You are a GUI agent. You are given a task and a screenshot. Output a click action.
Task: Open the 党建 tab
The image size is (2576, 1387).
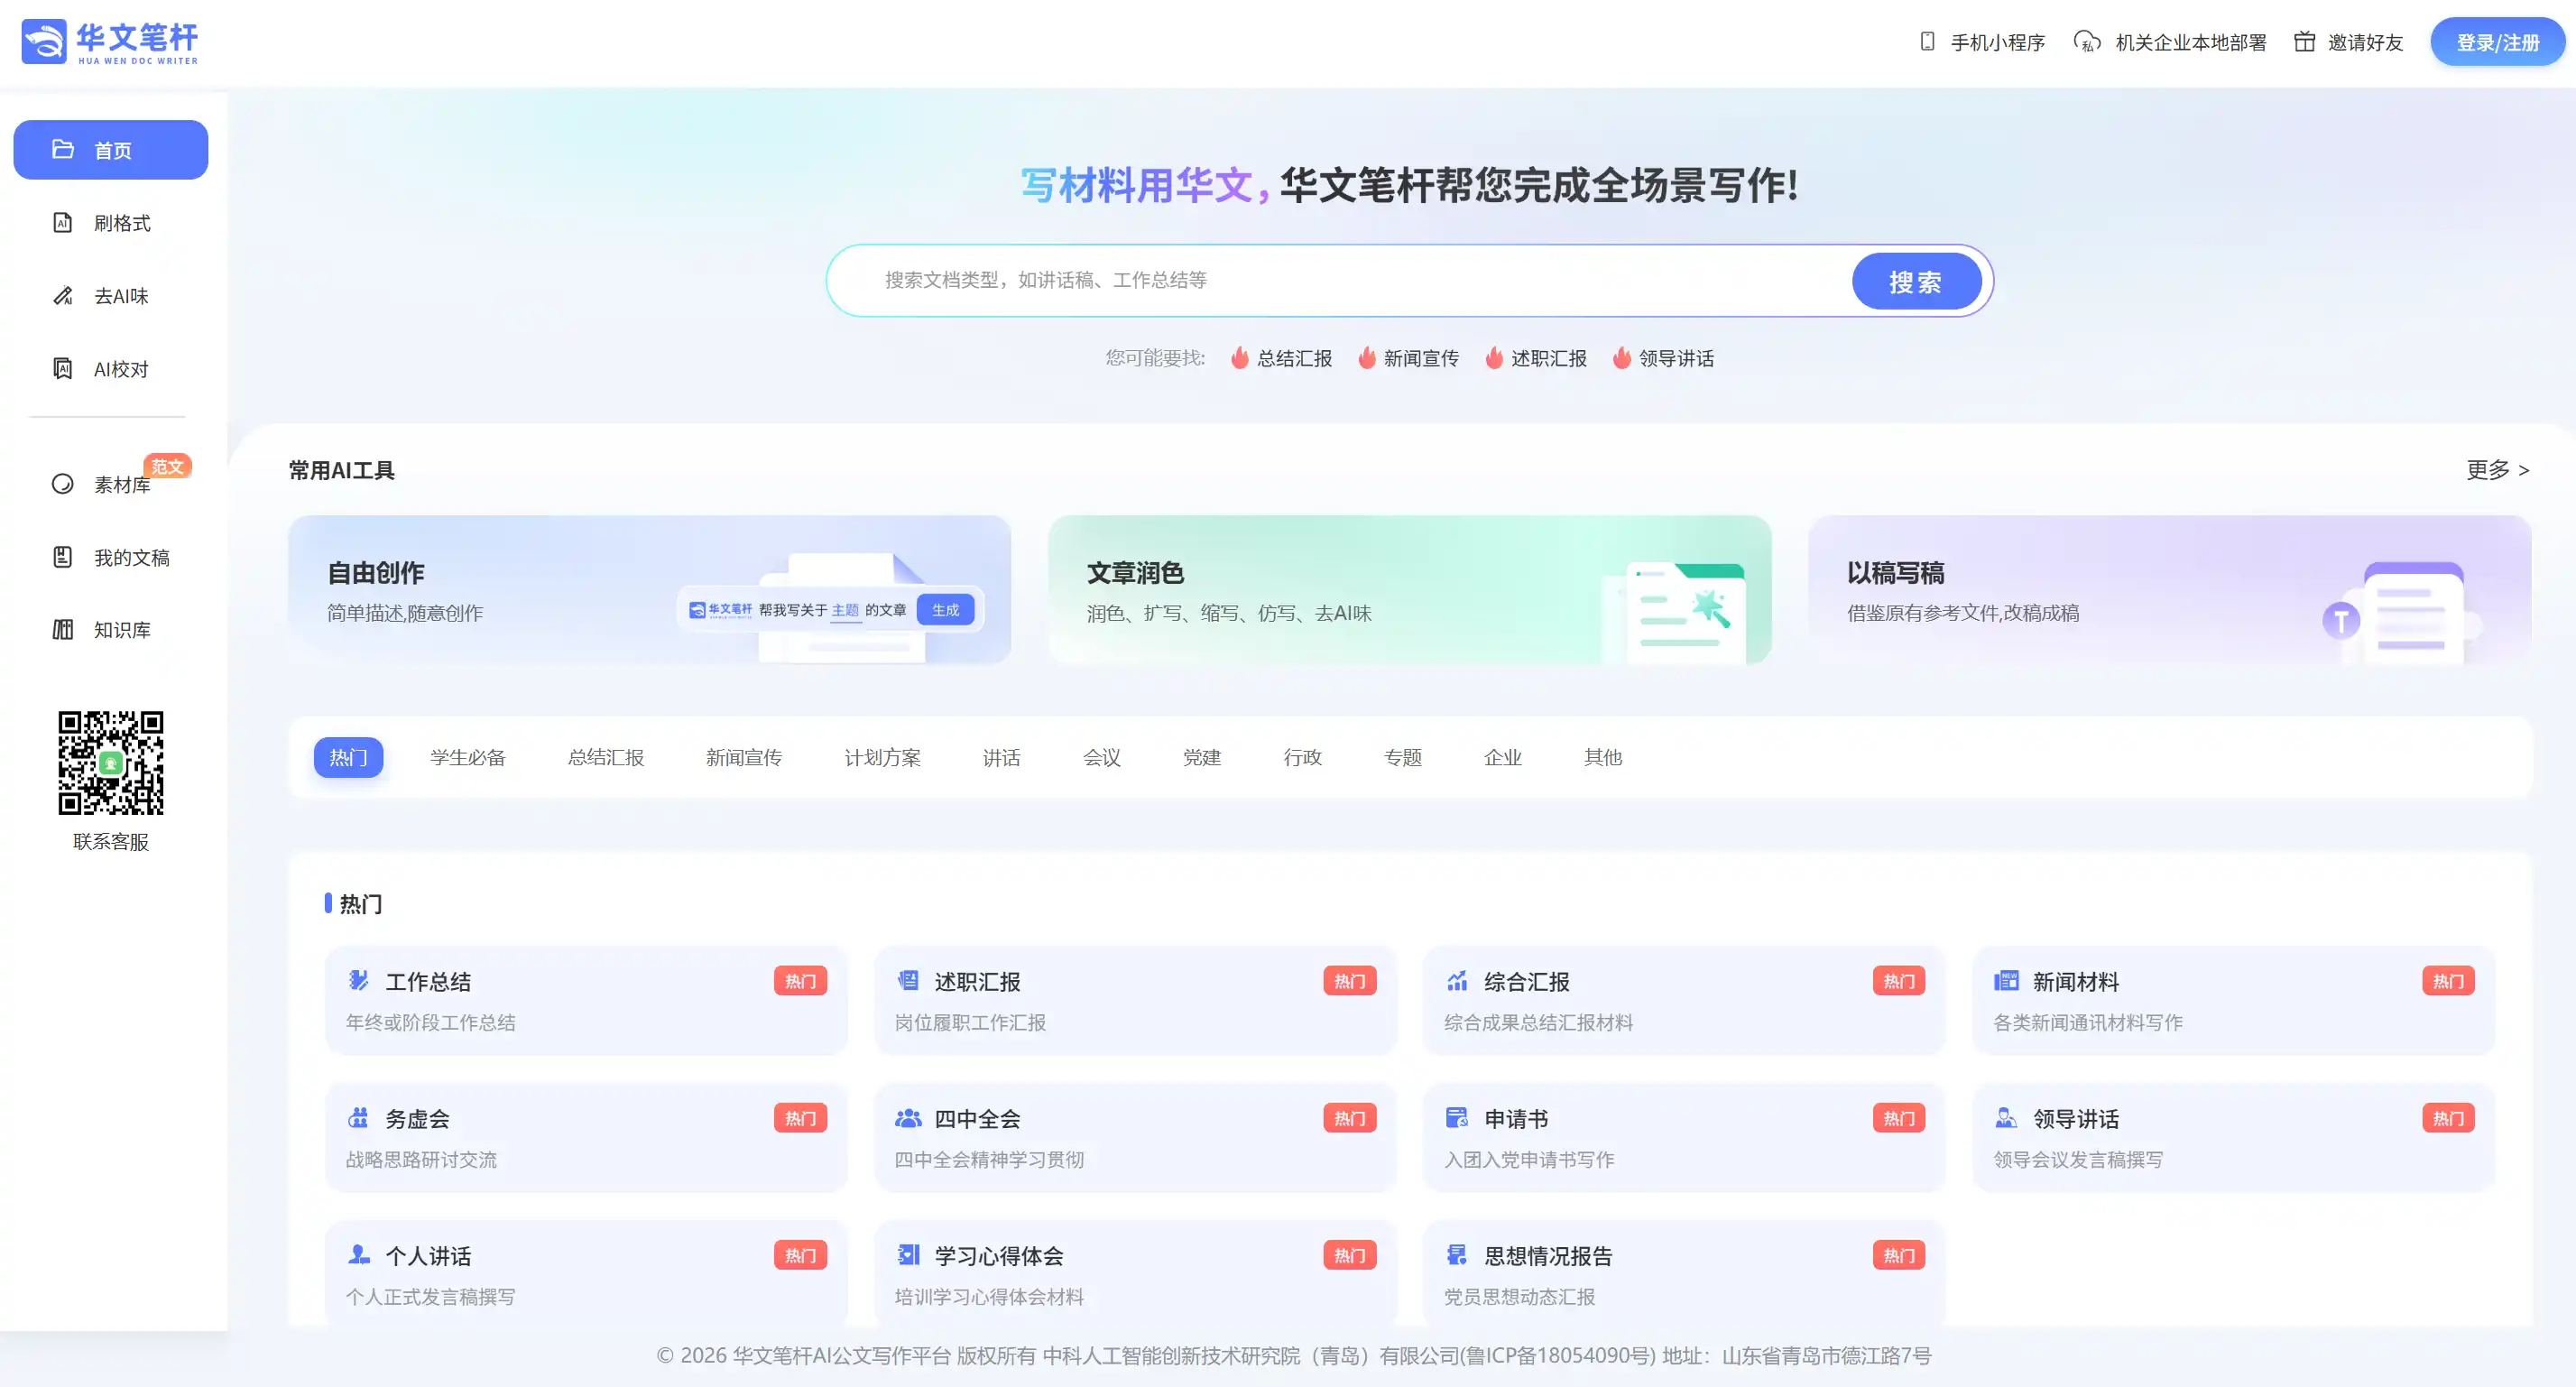click(1202, 757)
